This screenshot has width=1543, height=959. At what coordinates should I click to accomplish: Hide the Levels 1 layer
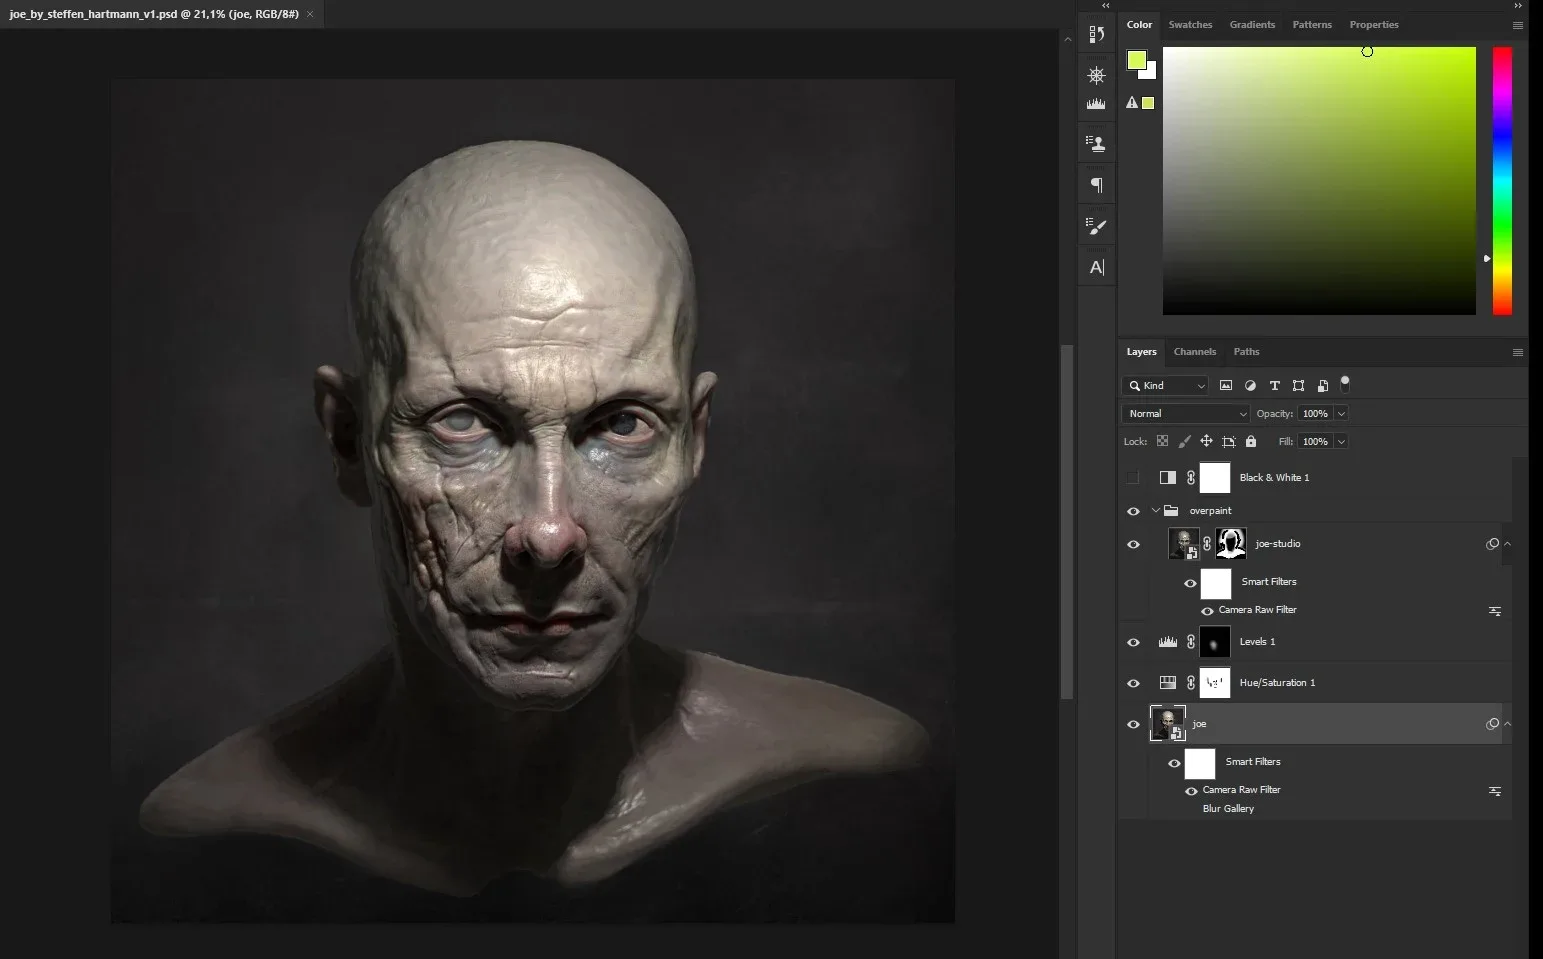[x=1133, y=642]
